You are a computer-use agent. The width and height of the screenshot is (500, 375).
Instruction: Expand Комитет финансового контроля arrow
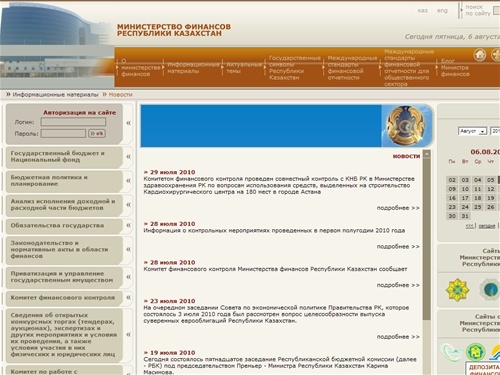(129, 297)
